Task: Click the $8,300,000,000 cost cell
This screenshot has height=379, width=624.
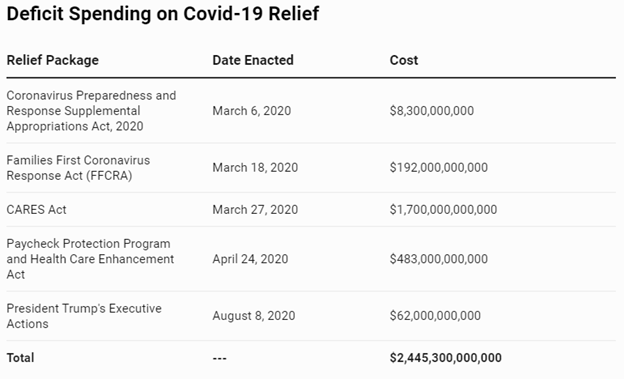Action: click(432, 111)
